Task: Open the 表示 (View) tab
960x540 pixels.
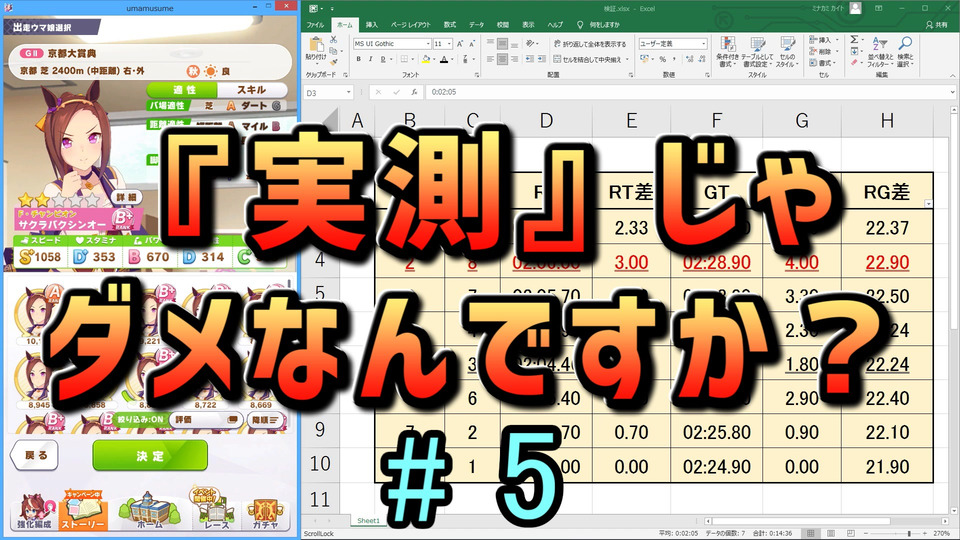Action: [528, 25]
